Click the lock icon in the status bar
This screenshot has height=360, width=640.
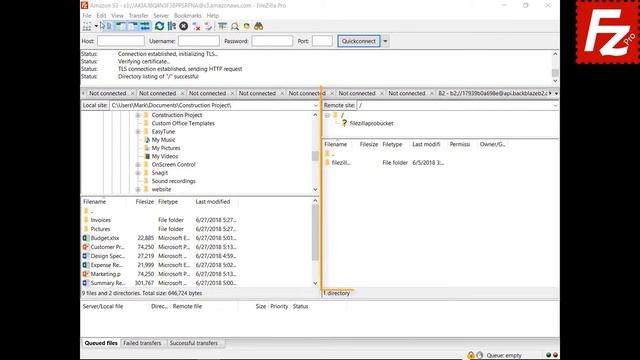471,355
